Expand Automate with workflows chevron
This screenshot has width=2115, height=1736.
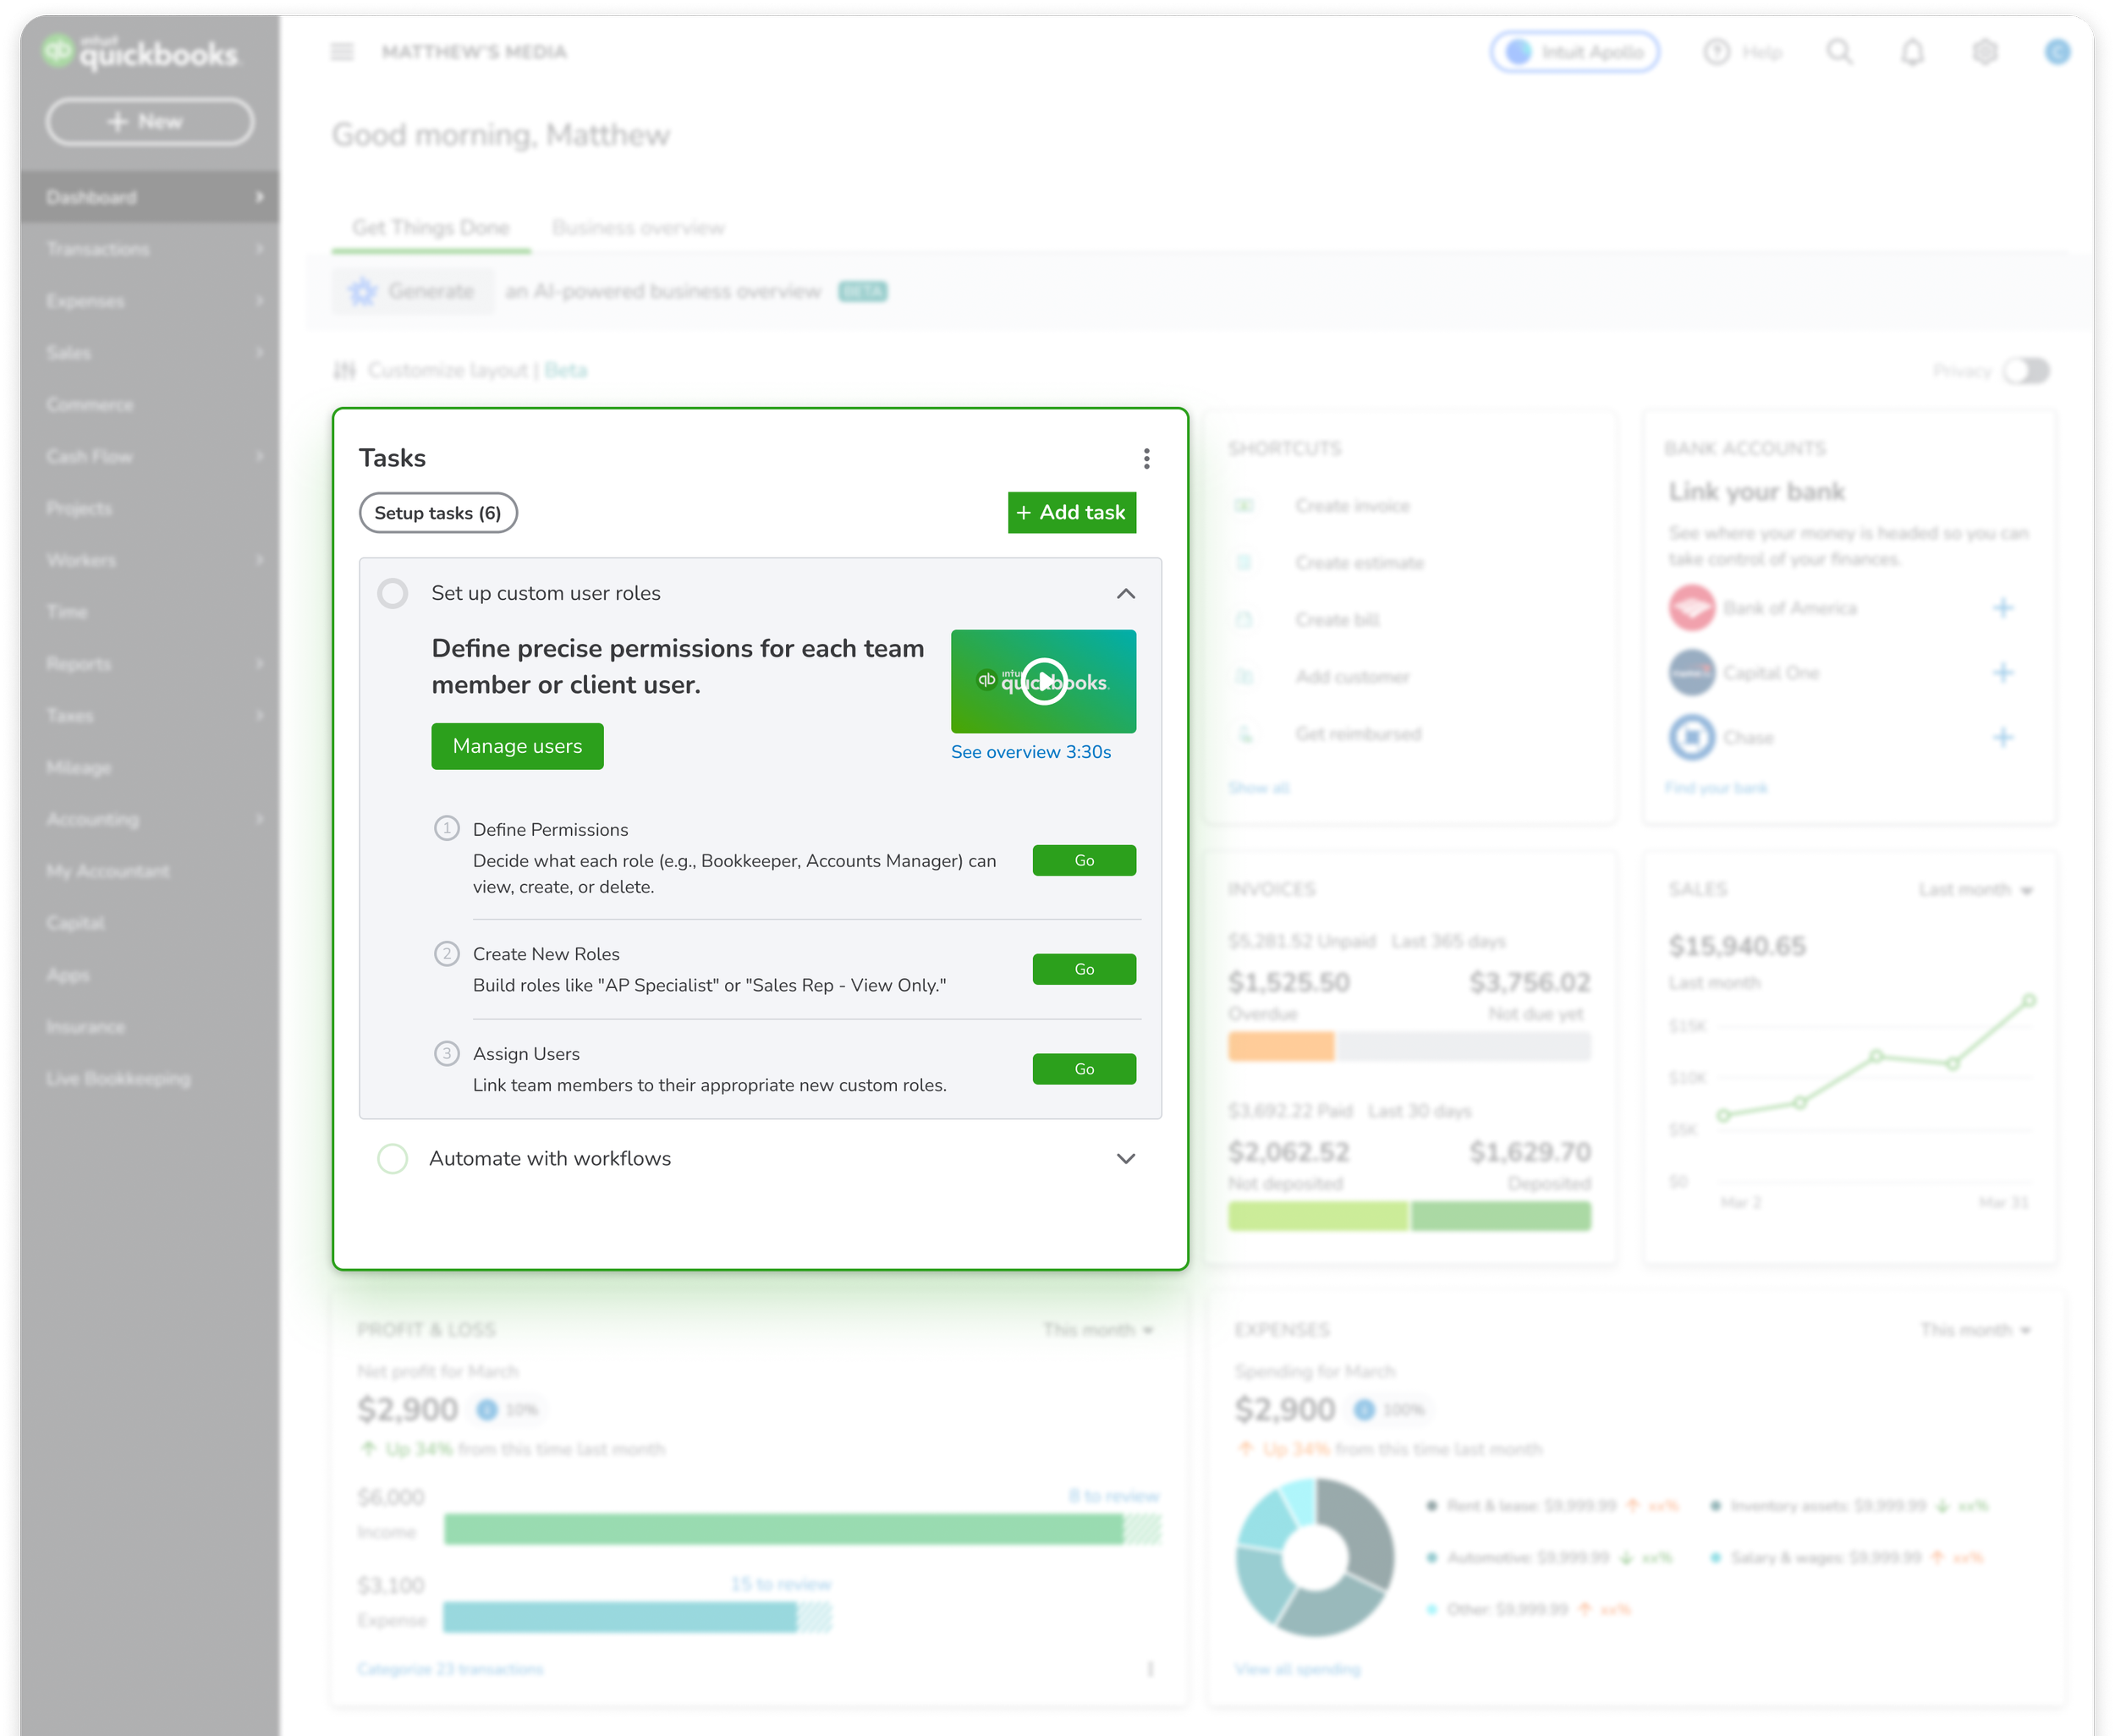pyautogui.click(x=1125, y=1158)
